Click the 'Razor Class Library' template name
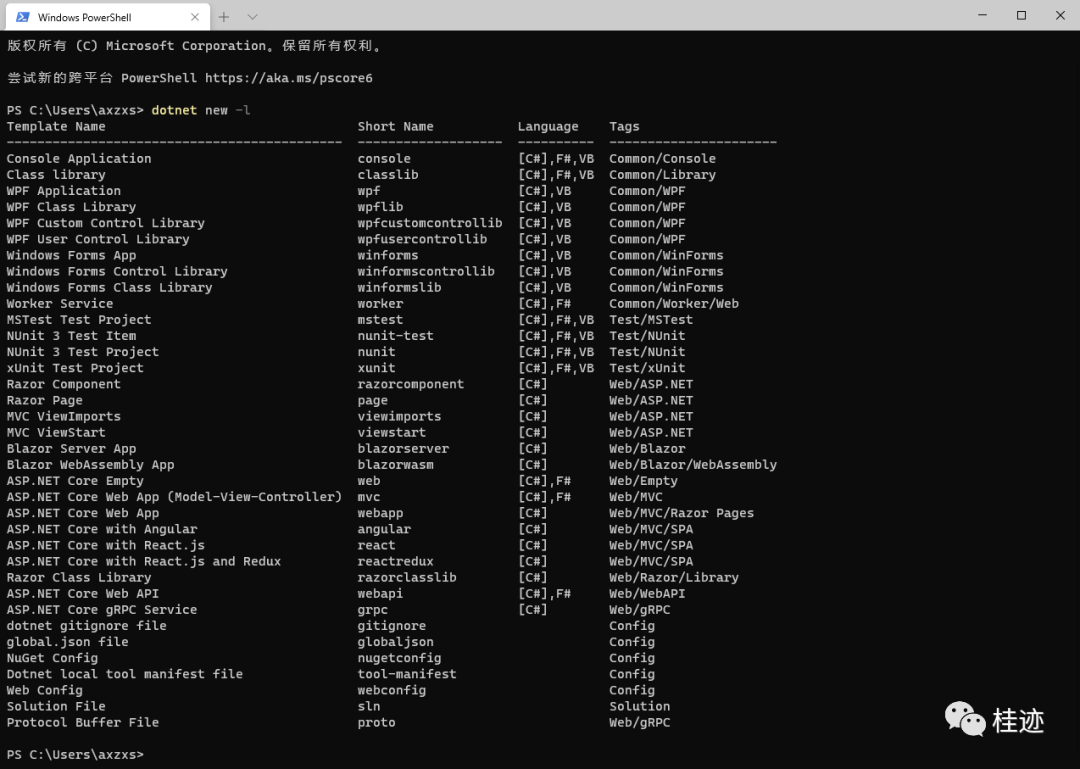This screenshot has height=769, width=1080. pyautogui.click(x=79, y=577)
